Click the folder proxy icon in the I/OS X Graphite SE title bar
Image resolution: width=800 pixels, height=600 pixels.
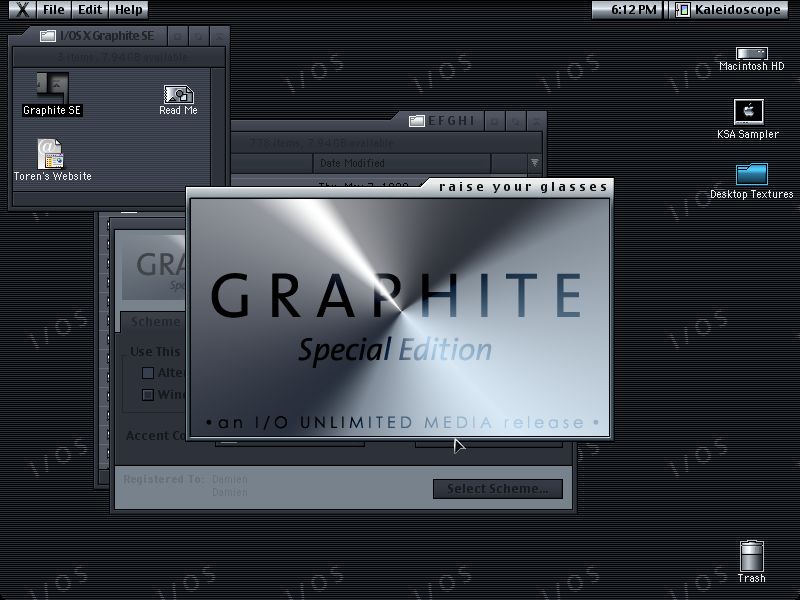point(48,36)
